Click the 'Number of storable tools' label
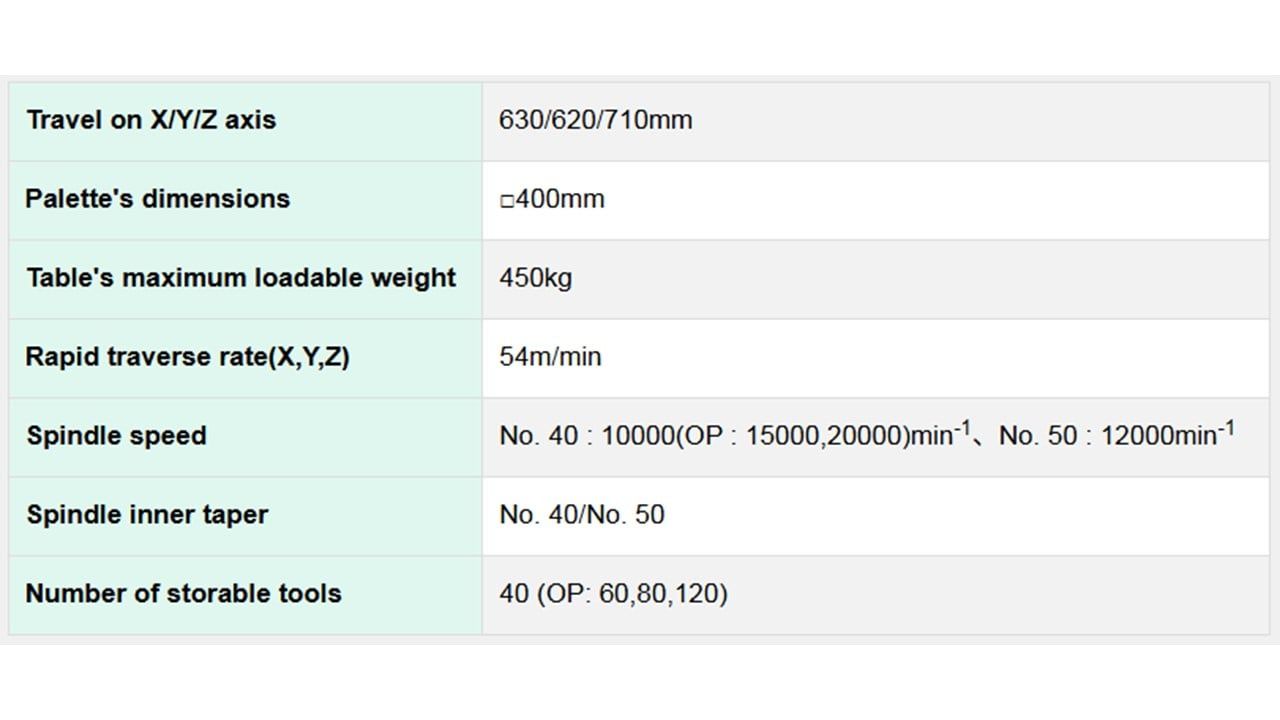Screen dimensions: 1280x720 [x=183, y=594]
